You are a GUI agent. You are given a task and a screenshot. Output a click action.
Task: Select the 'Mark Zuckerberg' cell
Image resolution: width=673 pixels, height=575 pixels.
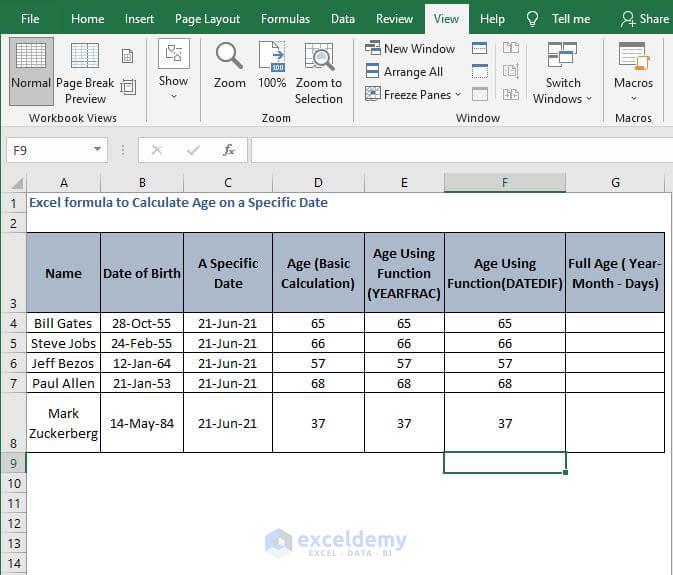64,423
